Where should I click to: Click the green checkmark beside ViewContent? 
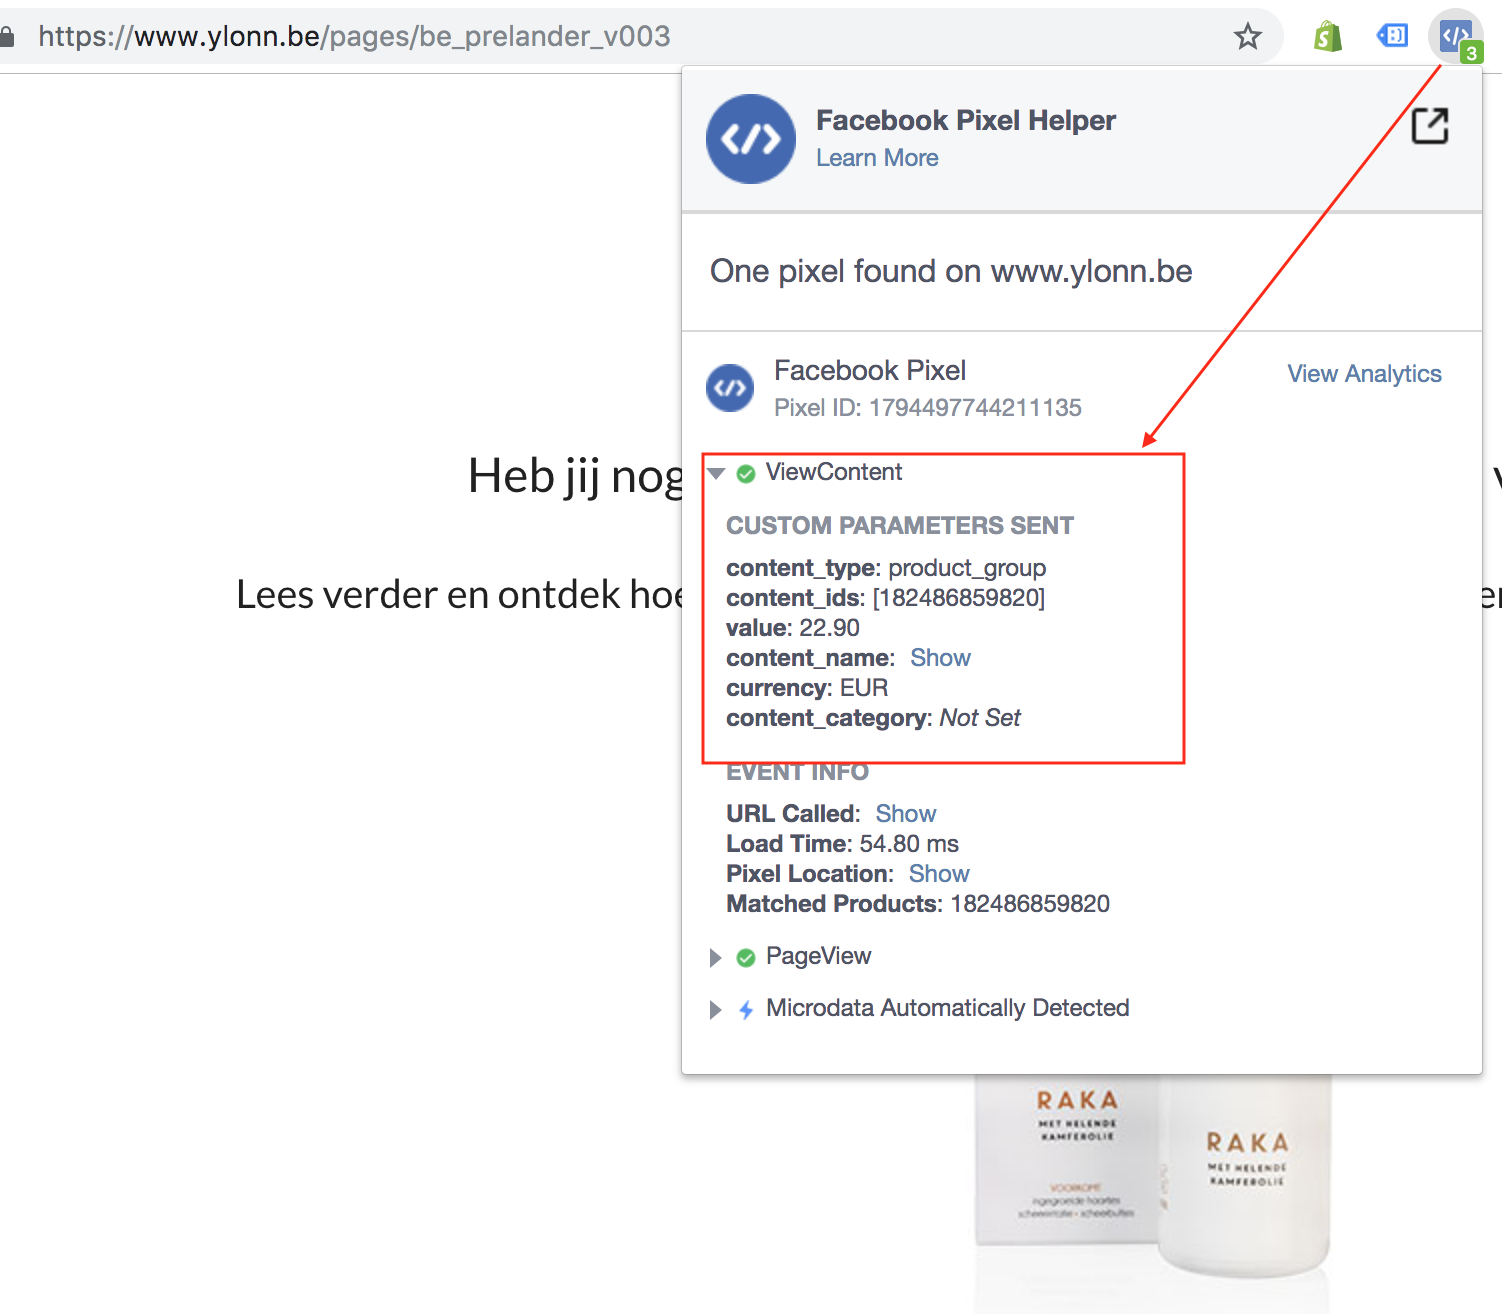pos(746,473)
